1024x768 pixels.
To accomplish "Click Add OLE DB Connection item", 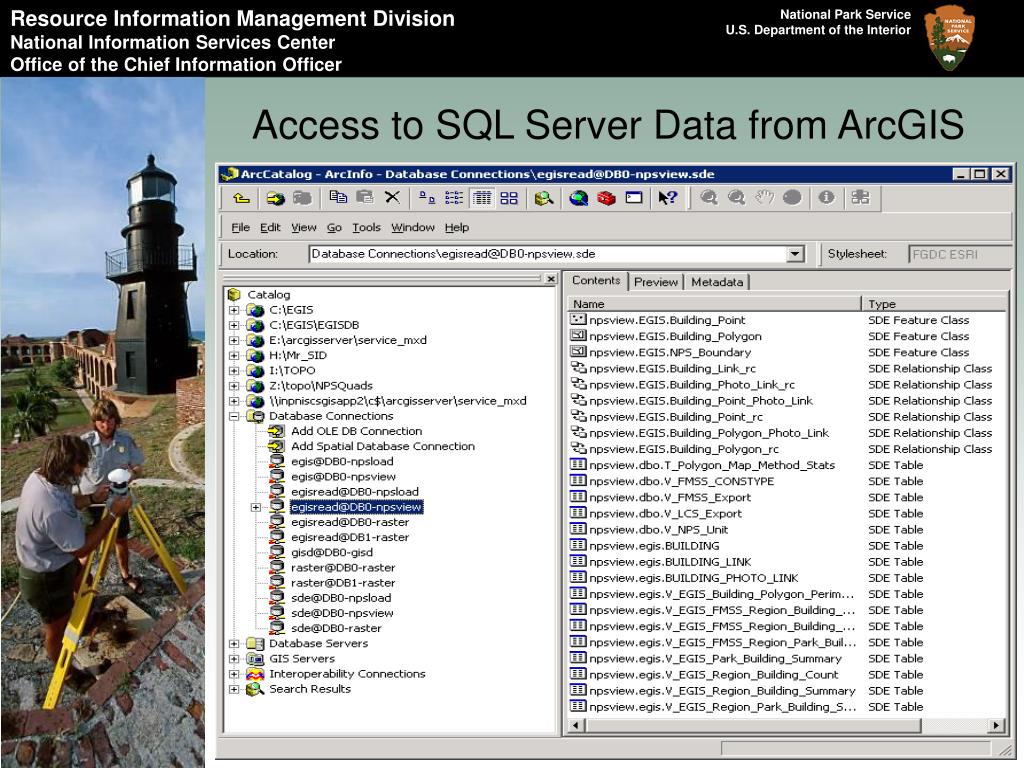I will (x=356, y=431).
